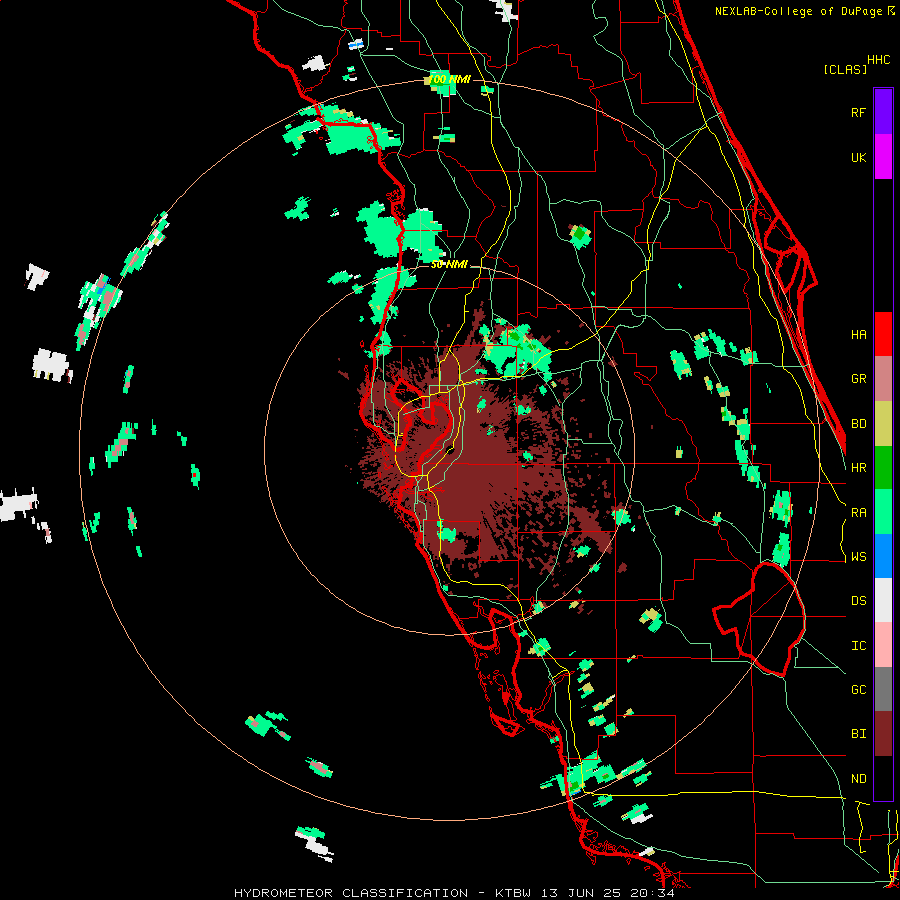Click the 'HA' legend label
900x900 pixels.
click(858, 334)
